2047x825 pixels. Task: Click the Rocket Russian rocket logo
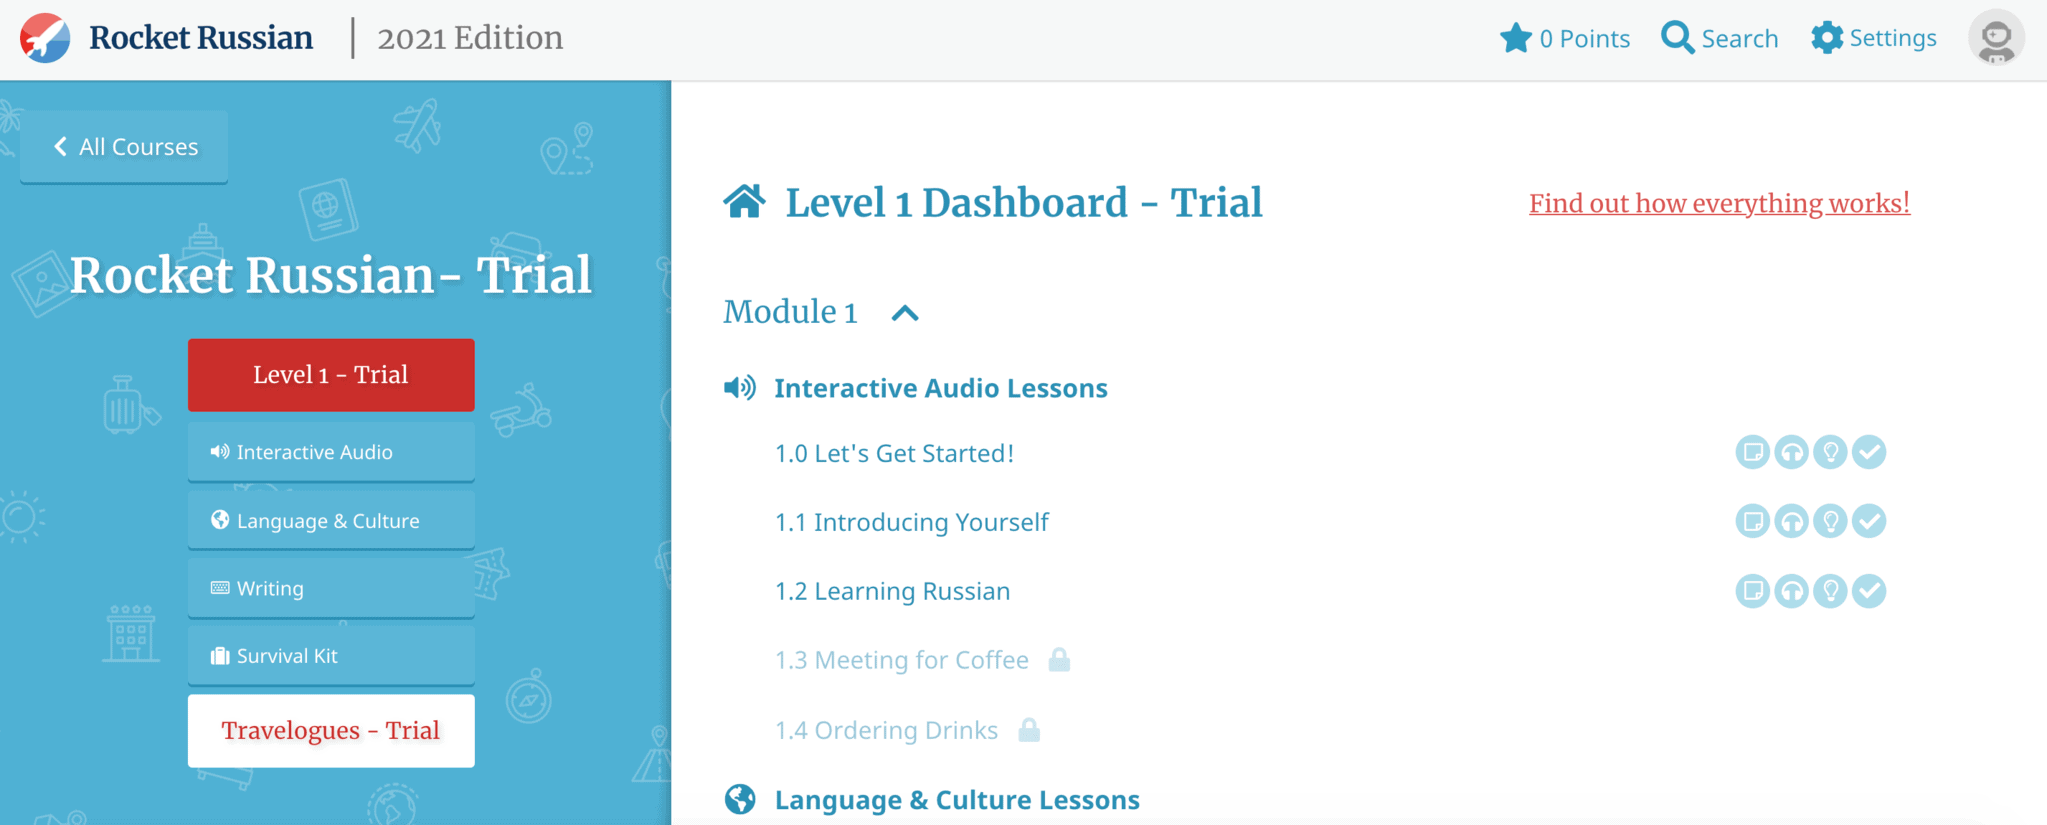(x=44, y=38)
